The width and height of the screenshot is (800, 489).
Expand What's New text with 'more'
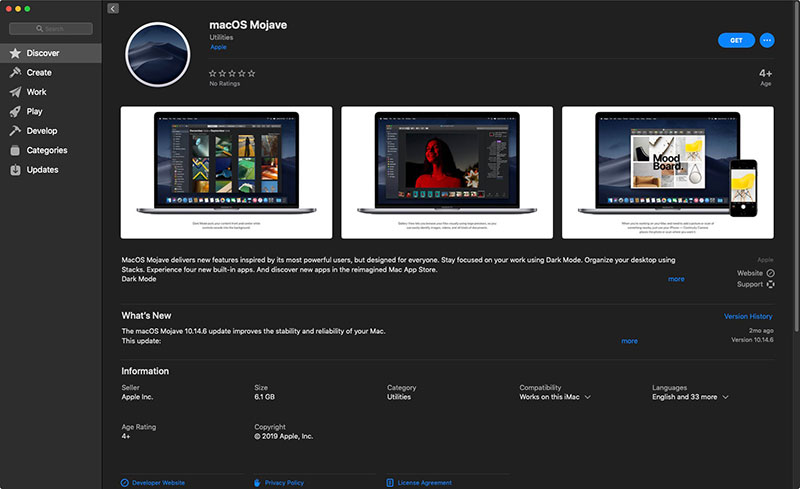point(629,341)
